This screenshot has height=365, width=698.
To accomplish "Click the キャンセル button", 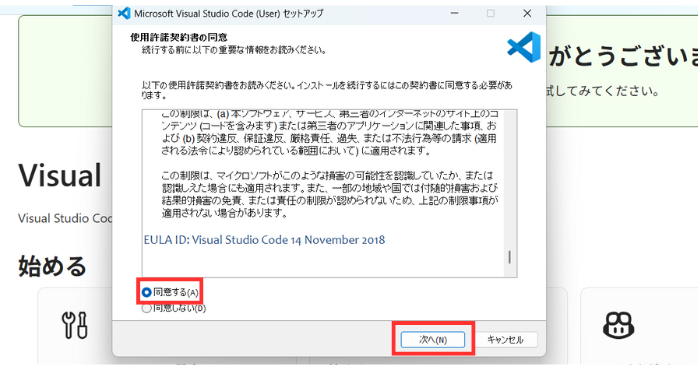I will point(505,340).
